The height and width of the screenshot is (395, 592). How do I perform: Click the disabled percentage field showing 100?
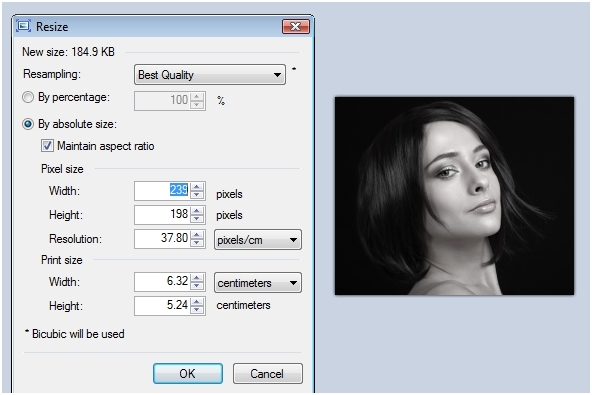pyautogui.click(x=162, y=101)
